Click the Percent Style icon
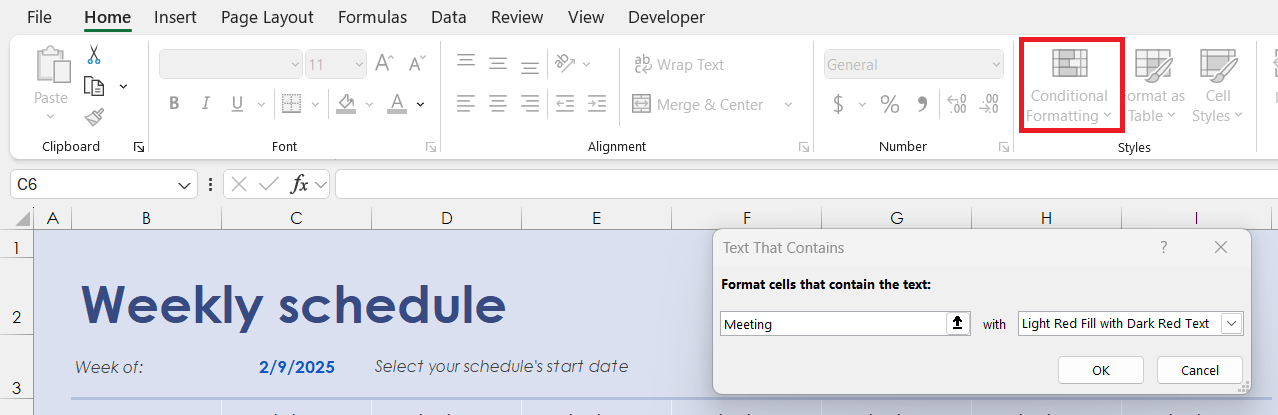Viewport: 1278px width, 415px height. (x=890, y=104)
